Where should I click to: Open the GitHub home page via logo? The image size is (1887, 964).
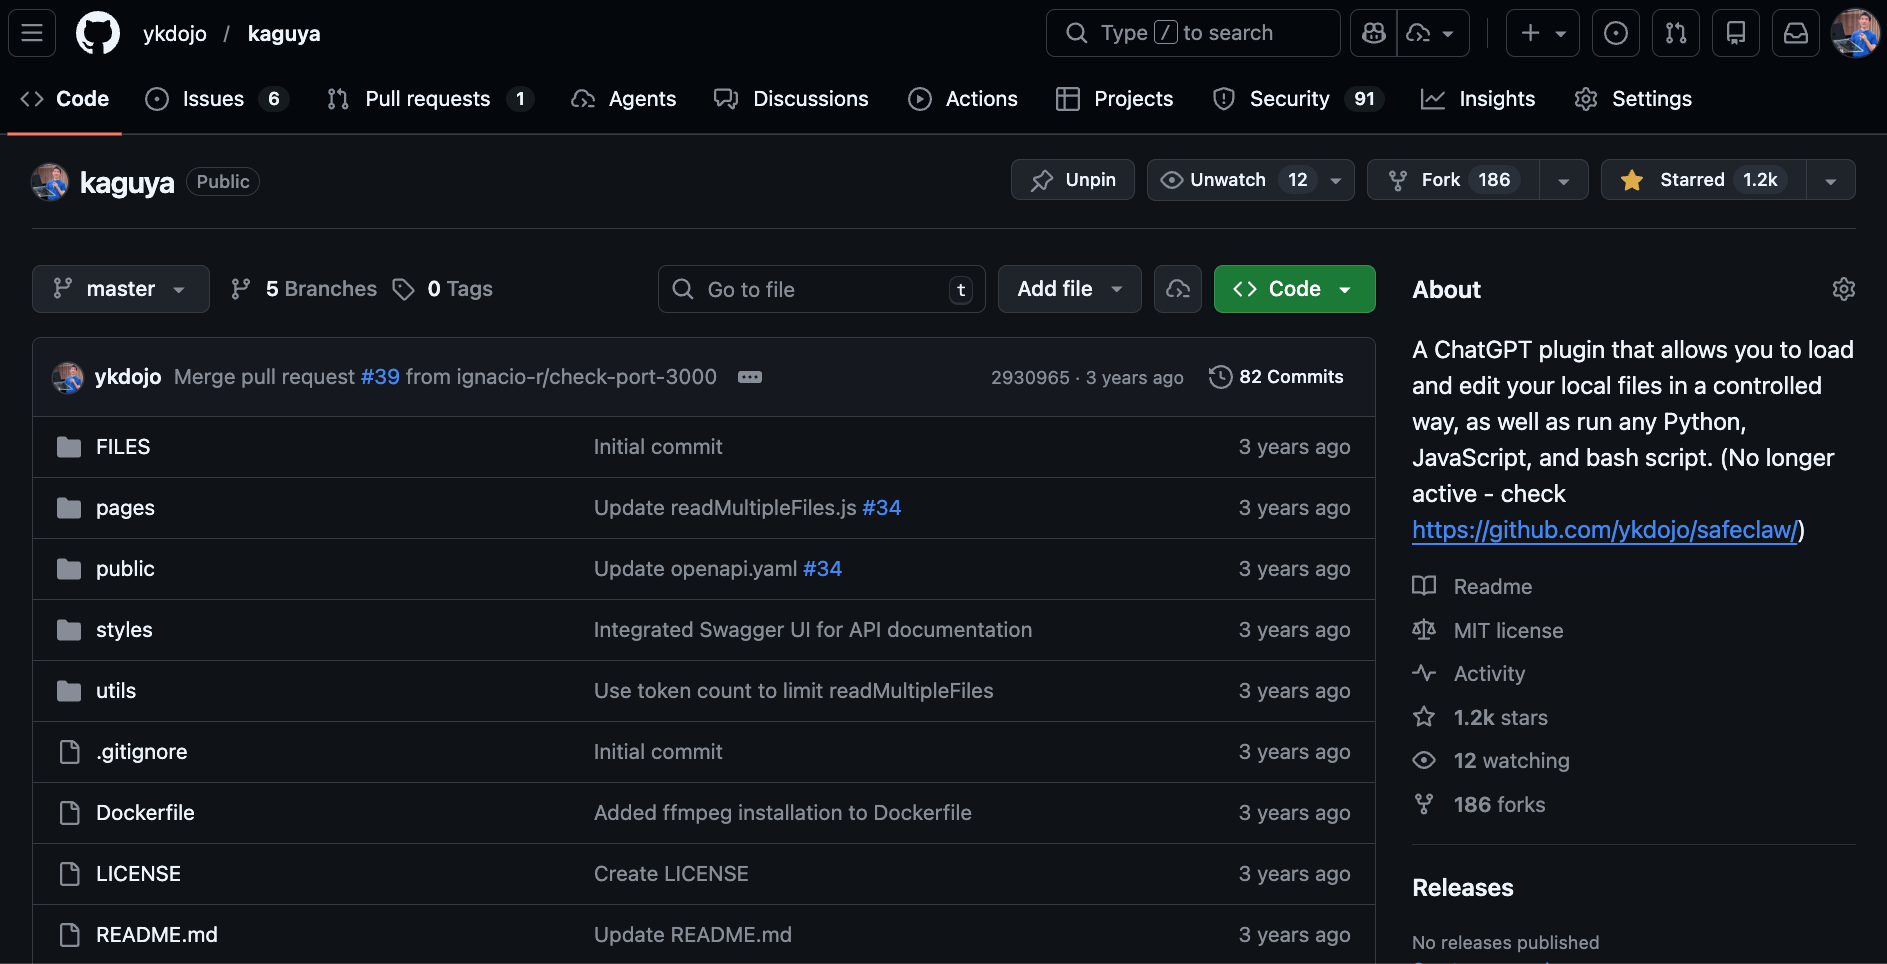pos(98,32)
